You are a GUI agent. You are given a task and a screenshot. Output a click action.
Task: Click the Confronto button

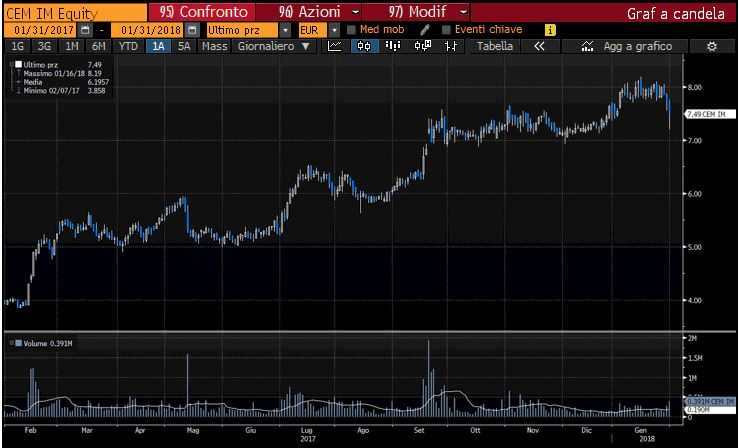pos(202,12)
